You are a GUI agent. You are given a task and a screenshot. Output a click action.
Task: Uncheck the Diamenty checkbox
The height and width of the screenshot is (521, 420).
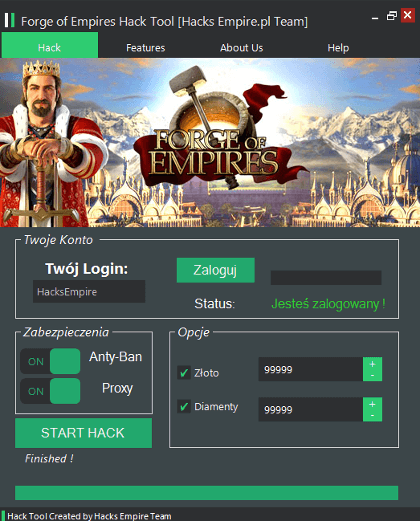pos(184,406)
